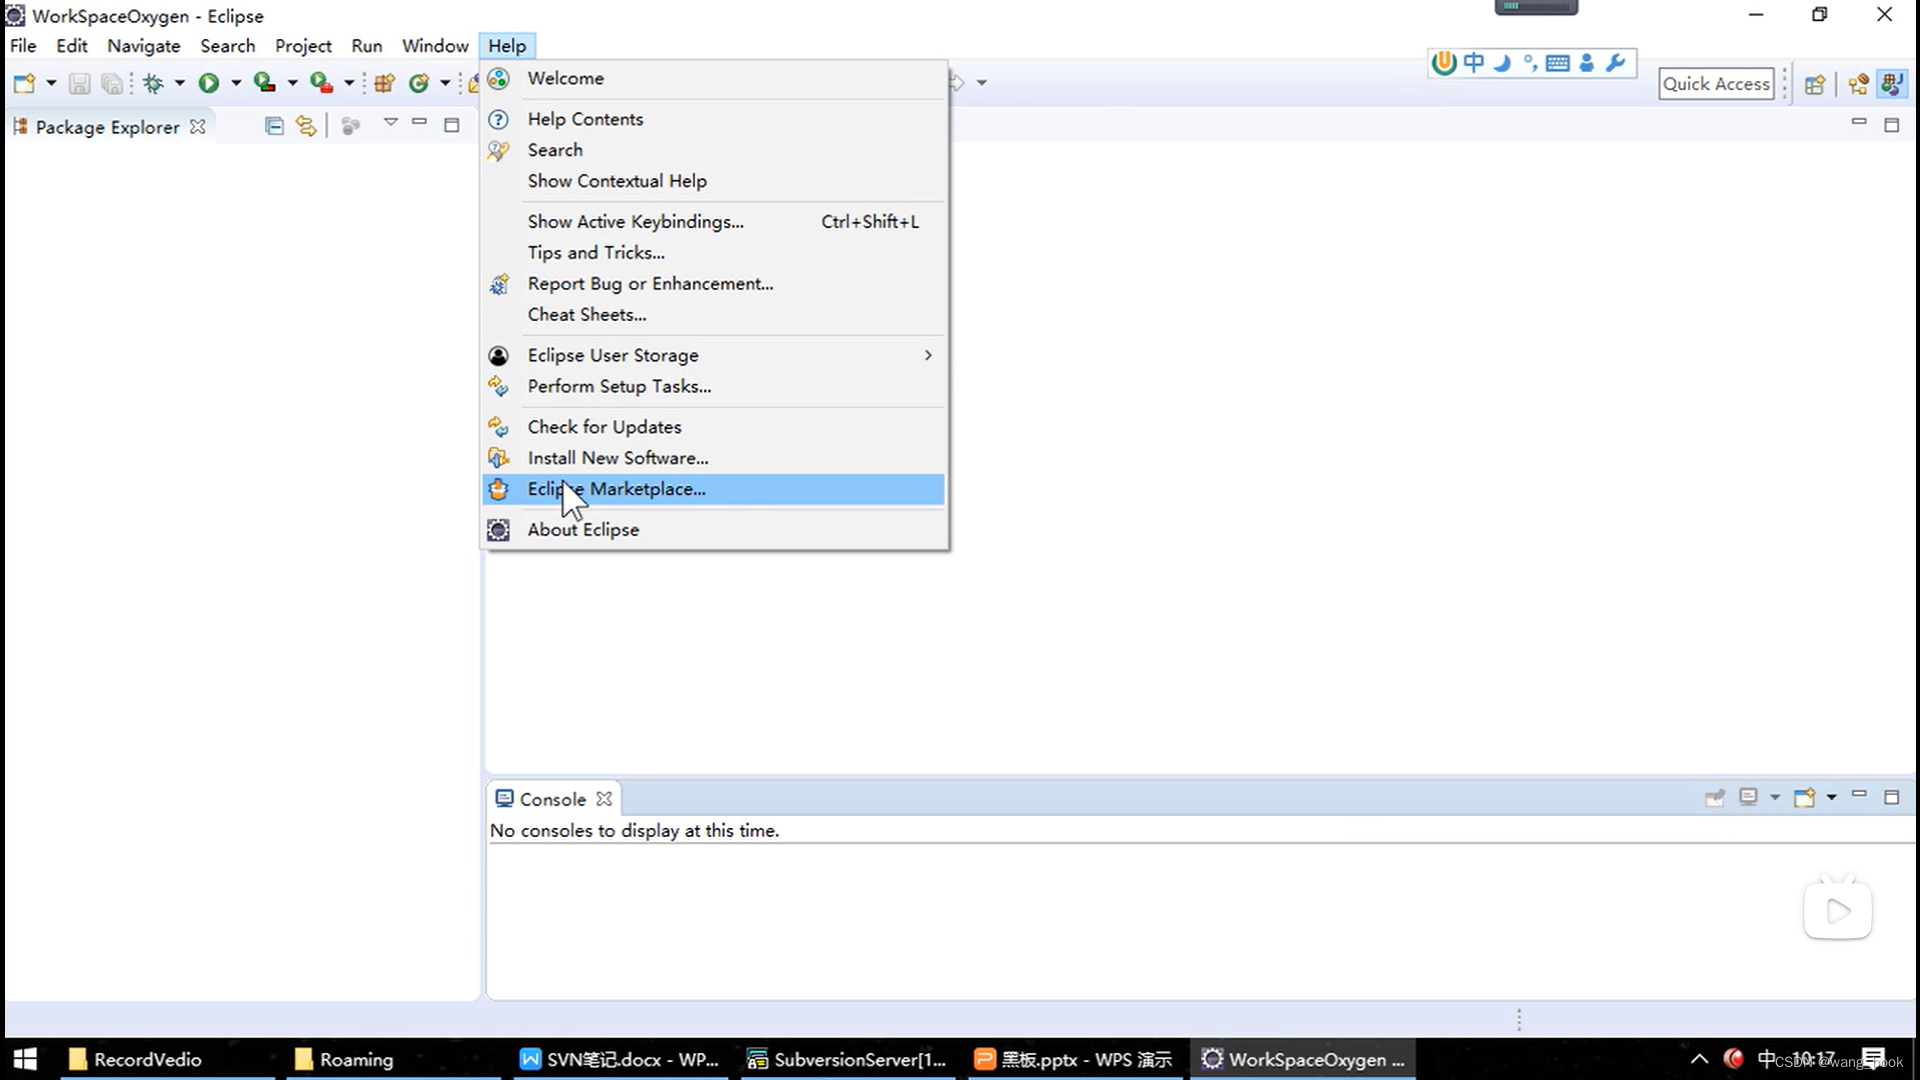Open the Search menu in menu bar
This screenshot has width=1920, height=1080.
(228, 46)
